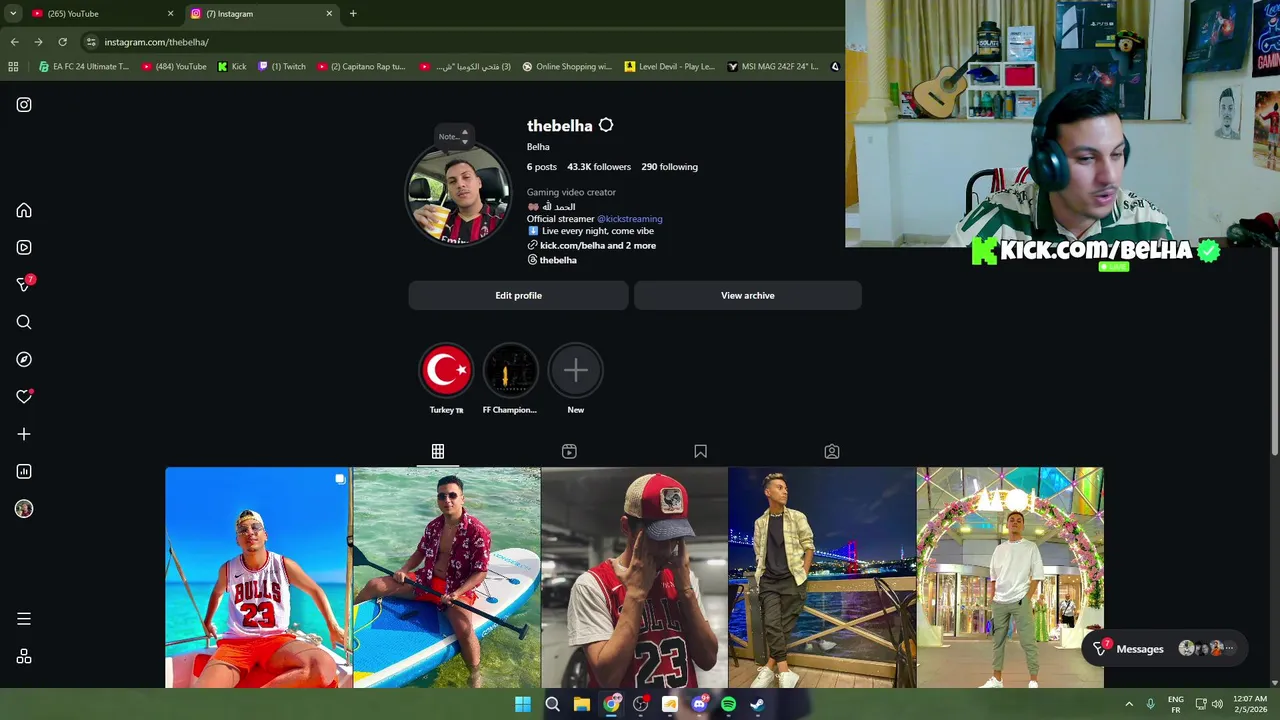This screenshot has height=720, width=1280.
Task: Open Discord from the taskbar
Action: [x=699, y=704]
